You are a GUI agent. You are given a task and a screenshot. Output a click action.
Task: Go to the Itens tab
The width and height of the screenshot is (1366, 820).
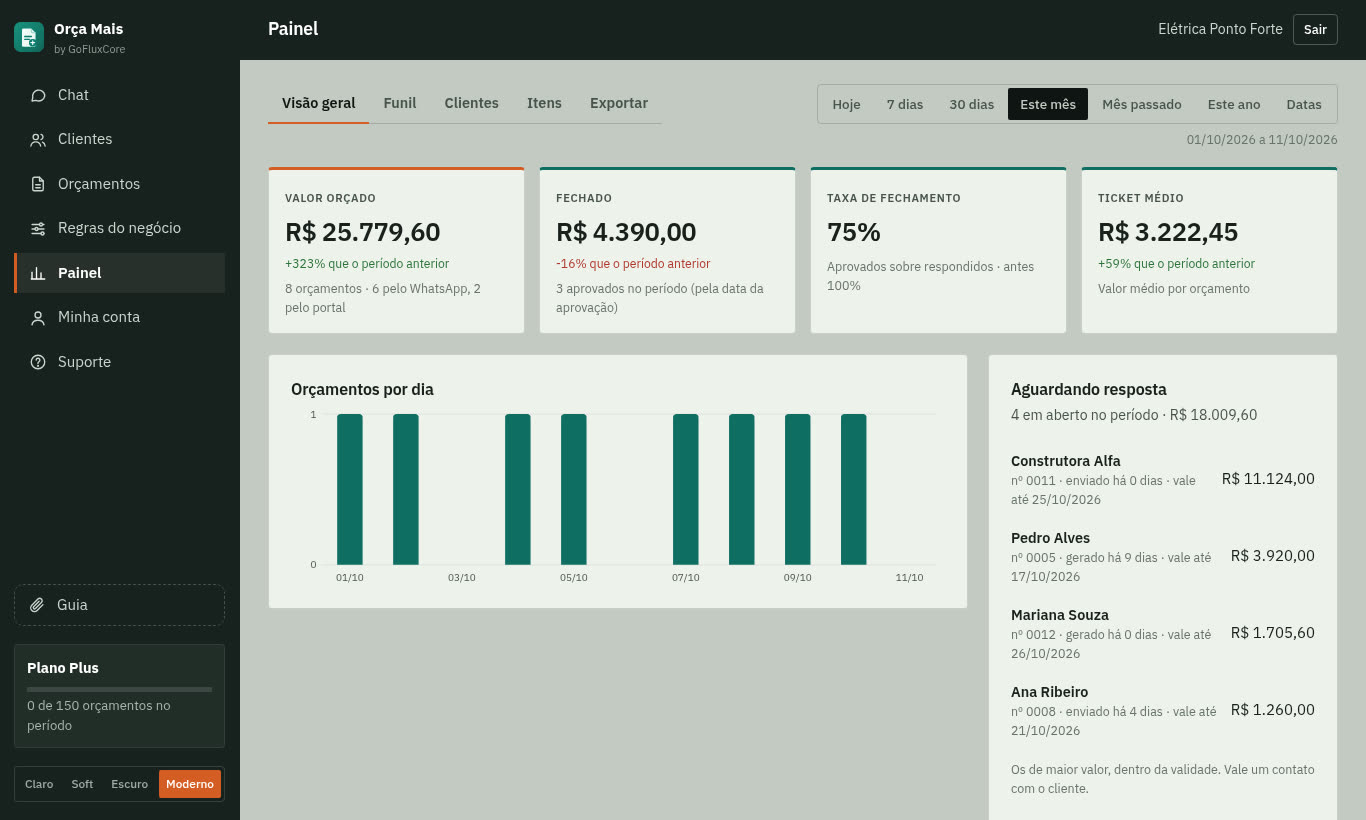point(544,103)
